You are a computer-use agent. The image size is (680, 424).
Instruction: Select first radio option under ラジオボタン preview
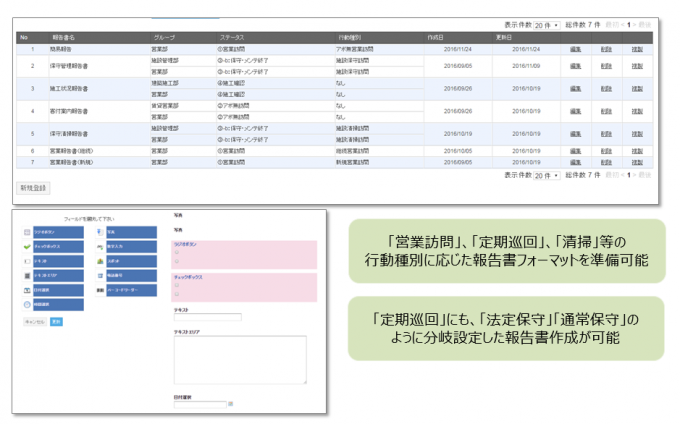[177, 252]
